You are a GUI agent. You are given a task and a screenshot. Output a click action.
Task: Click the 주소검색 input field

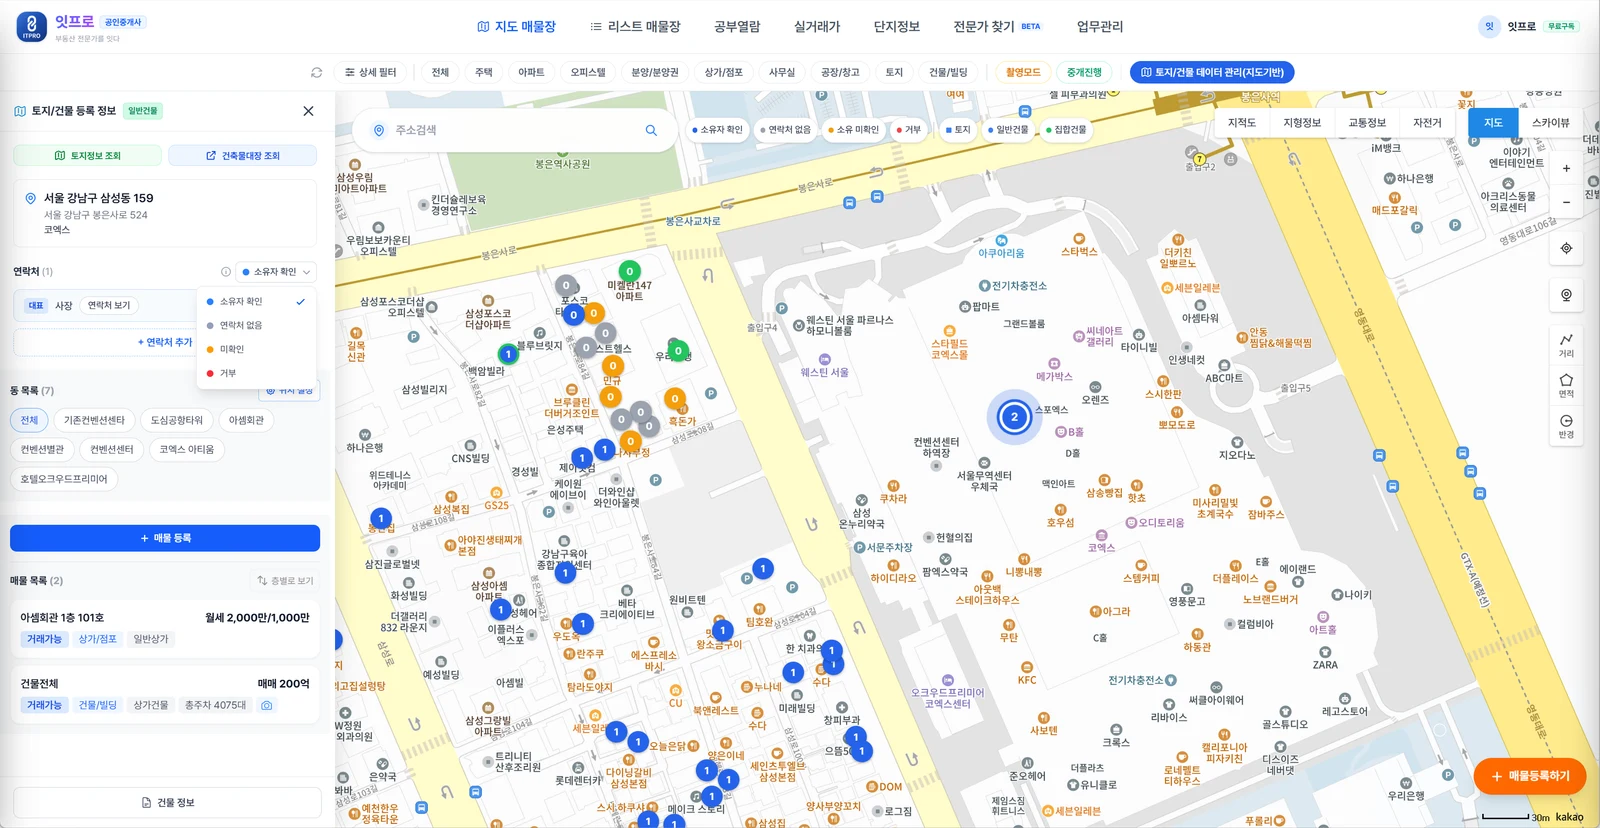coord(515,130)
